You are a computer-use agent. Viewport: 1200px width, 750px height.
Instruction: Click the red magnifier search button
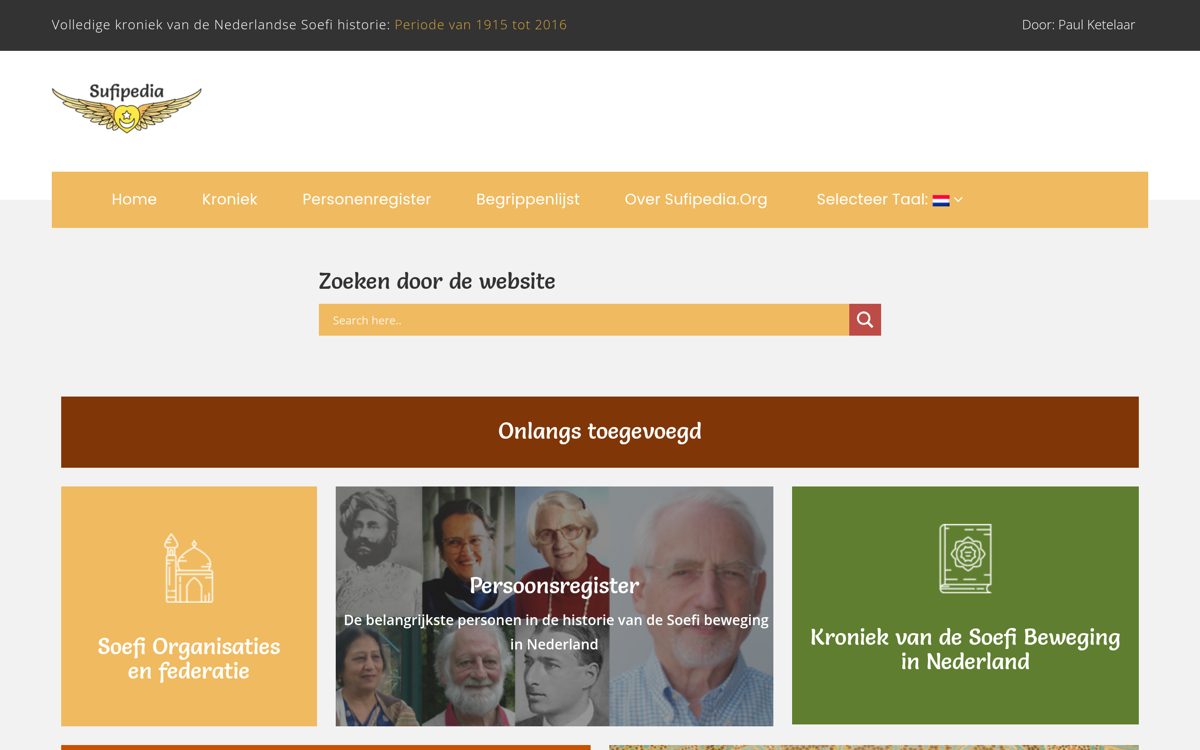click(x=865, y=320)
